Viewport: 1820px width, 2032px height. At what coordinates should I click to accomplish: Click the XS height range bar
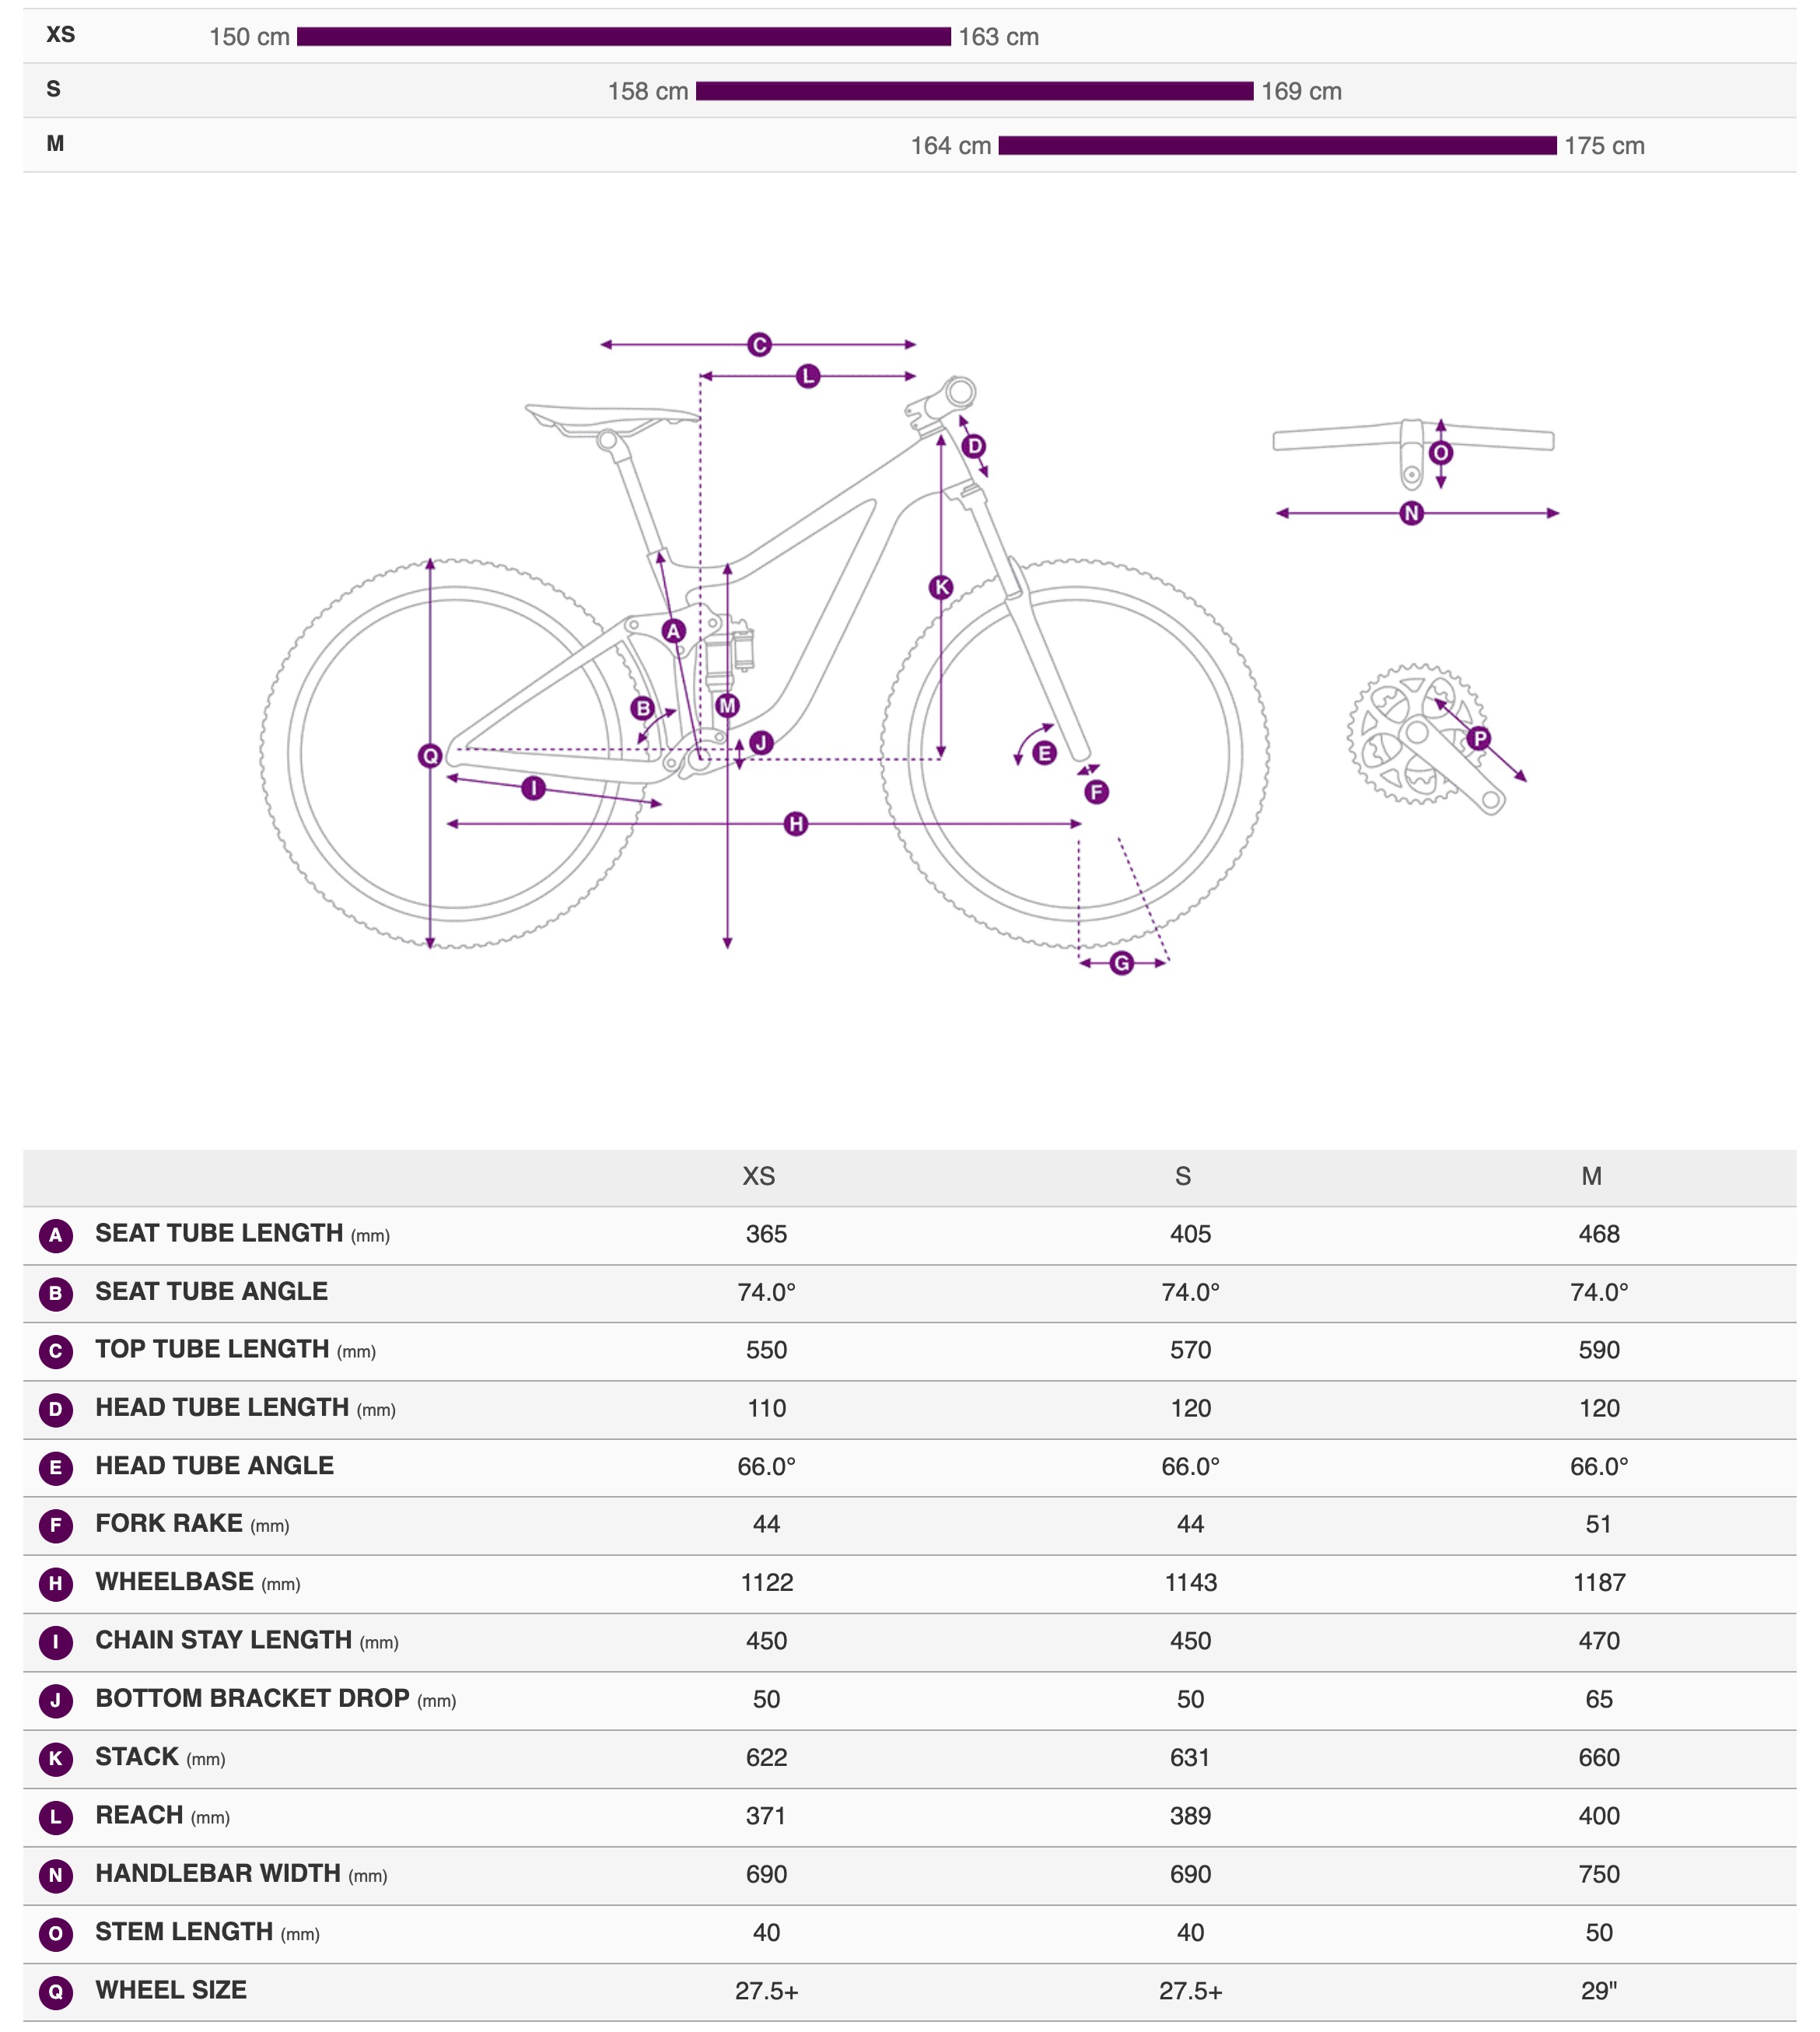click(623, 37)
